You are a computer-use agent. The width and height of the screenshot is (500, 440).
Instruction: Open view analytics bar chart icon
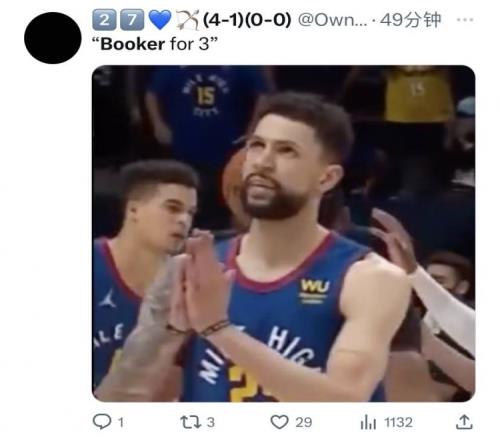tap(368, 422)
